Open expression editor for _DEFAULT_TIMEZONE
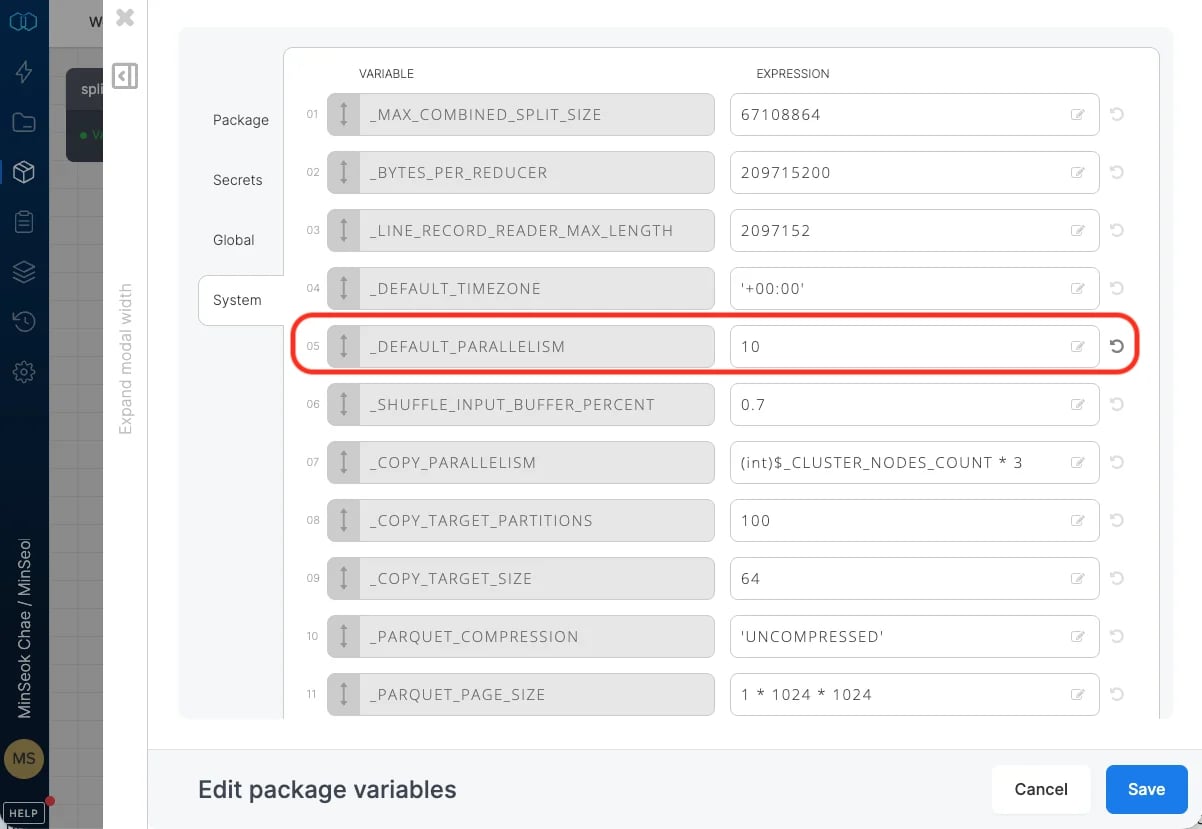The width and height of the screenshot is (1202, 829). click(x=1078, y=289)
